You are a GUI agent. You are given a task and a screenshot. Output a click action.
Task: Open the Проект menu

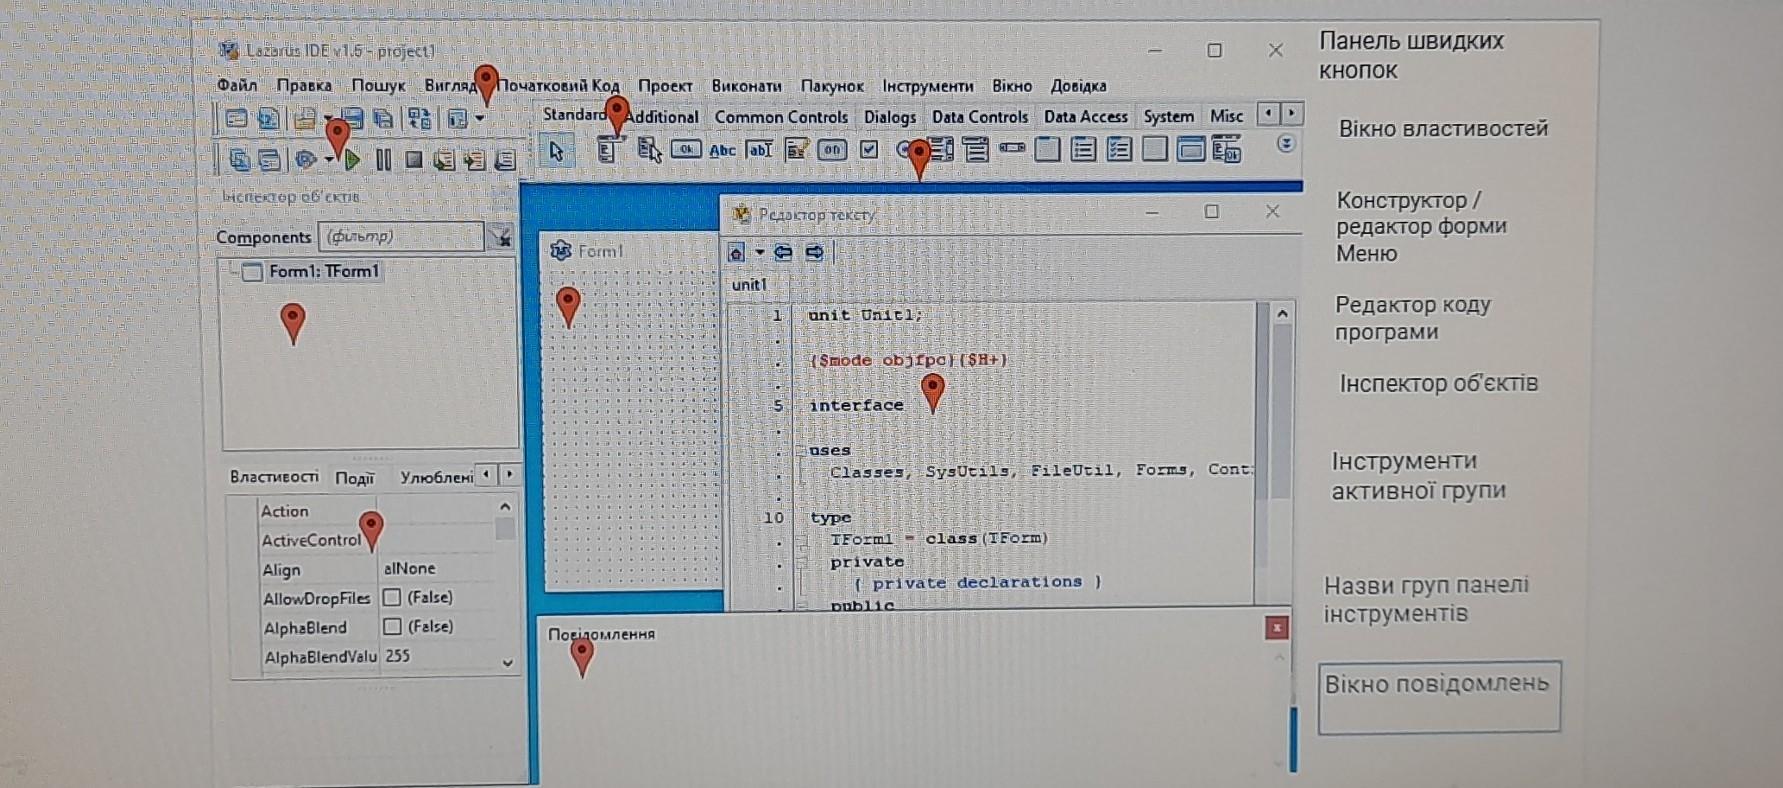coord(665,86)
